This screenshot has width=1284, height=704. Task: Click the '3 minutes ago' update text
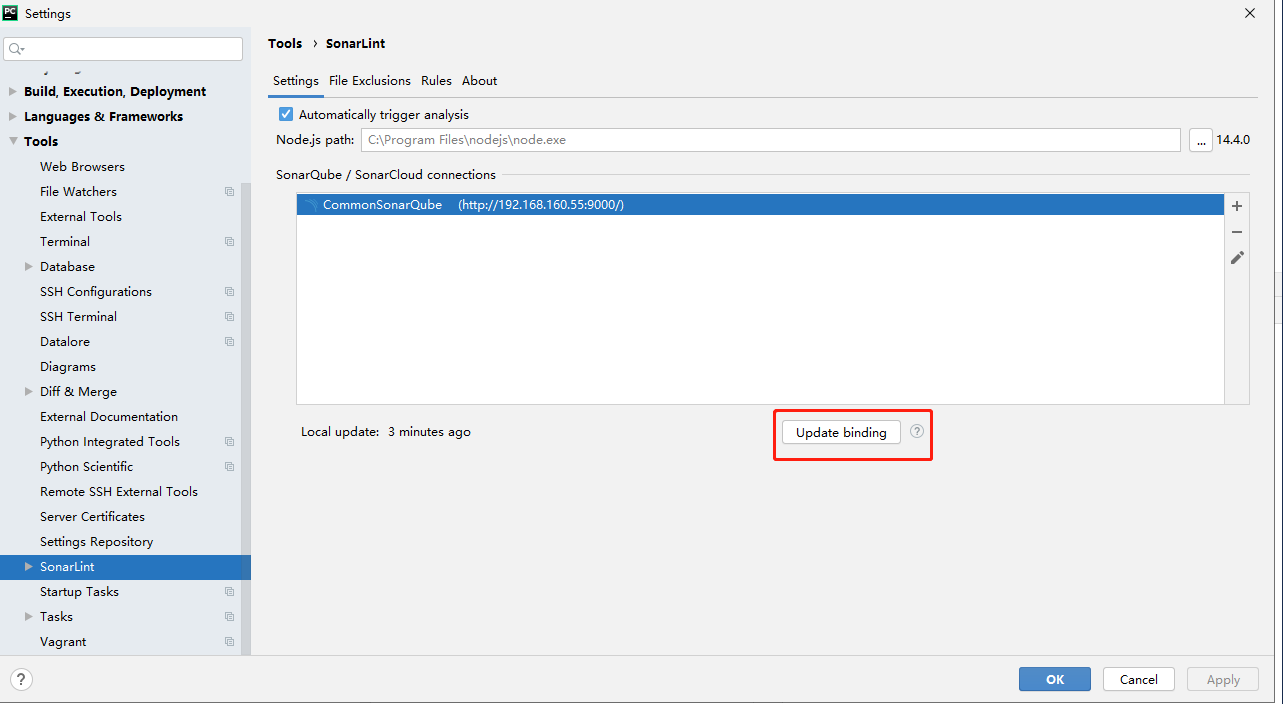(429, 432)
